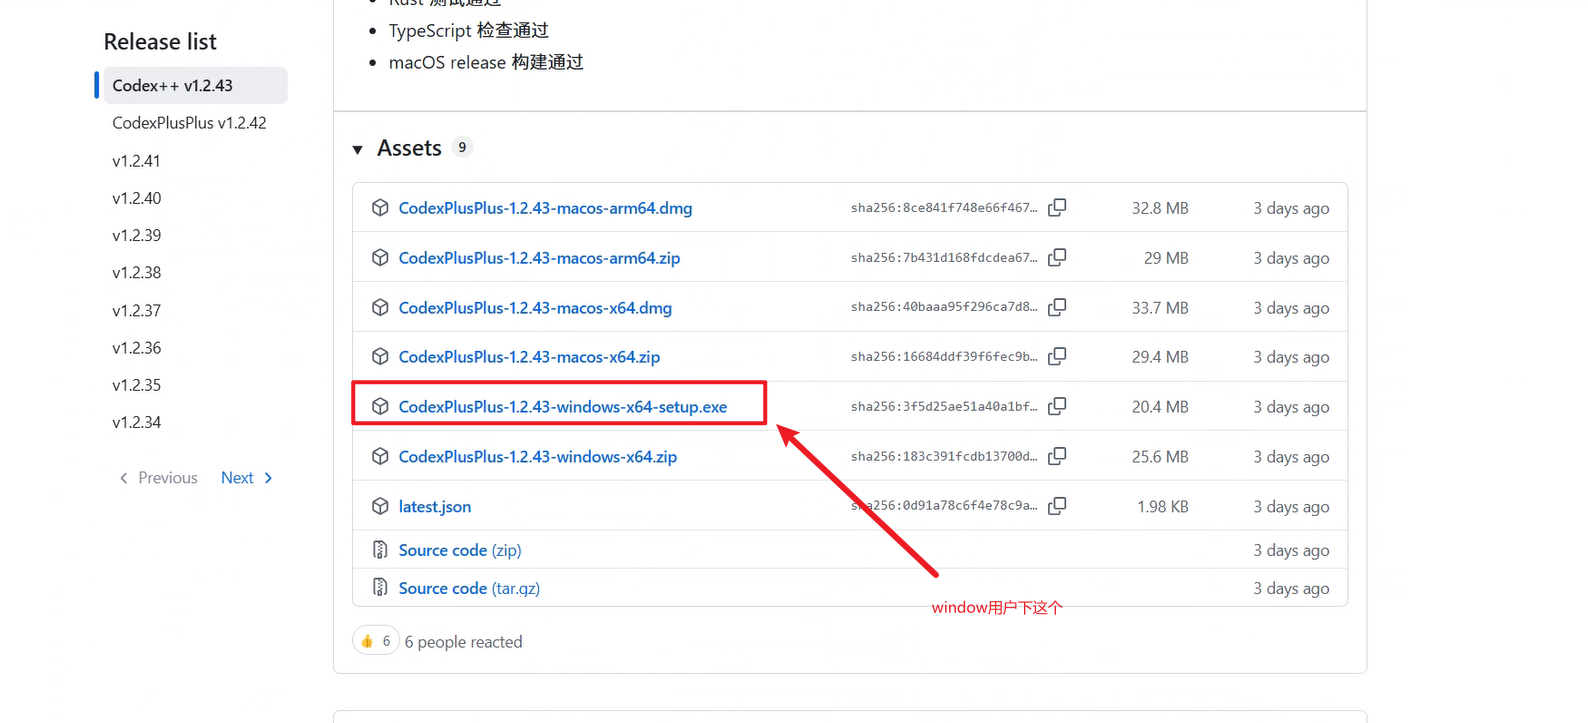Click the 'TypeScript 检查通过' bullet
Image resolution: width=1588 pixels, height=723 pixels.
tap(469, 31)
